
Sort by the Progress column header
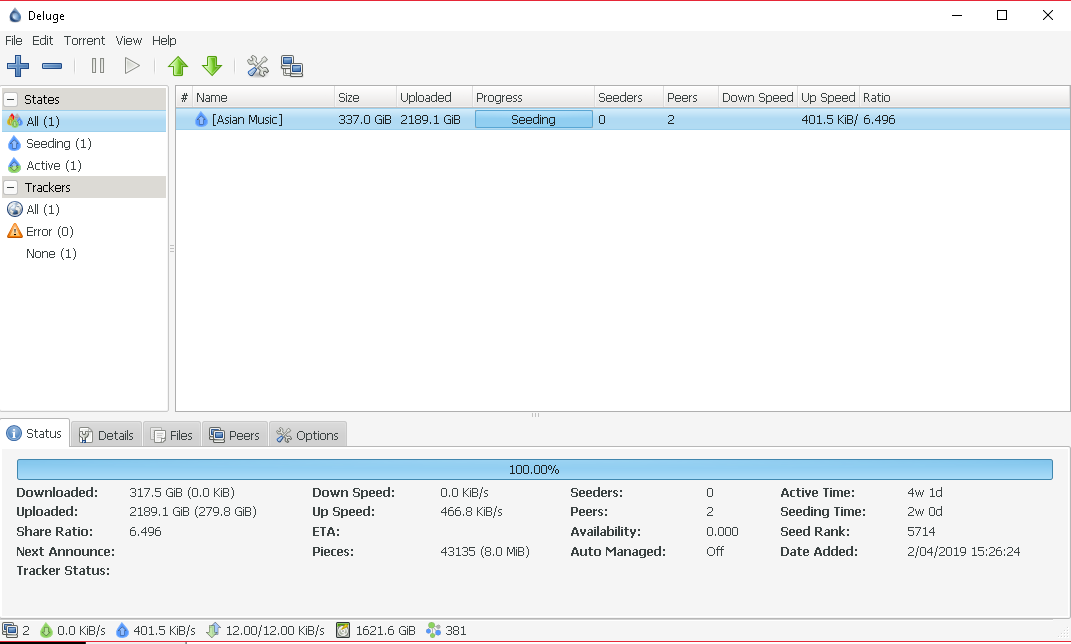[533, 98]
